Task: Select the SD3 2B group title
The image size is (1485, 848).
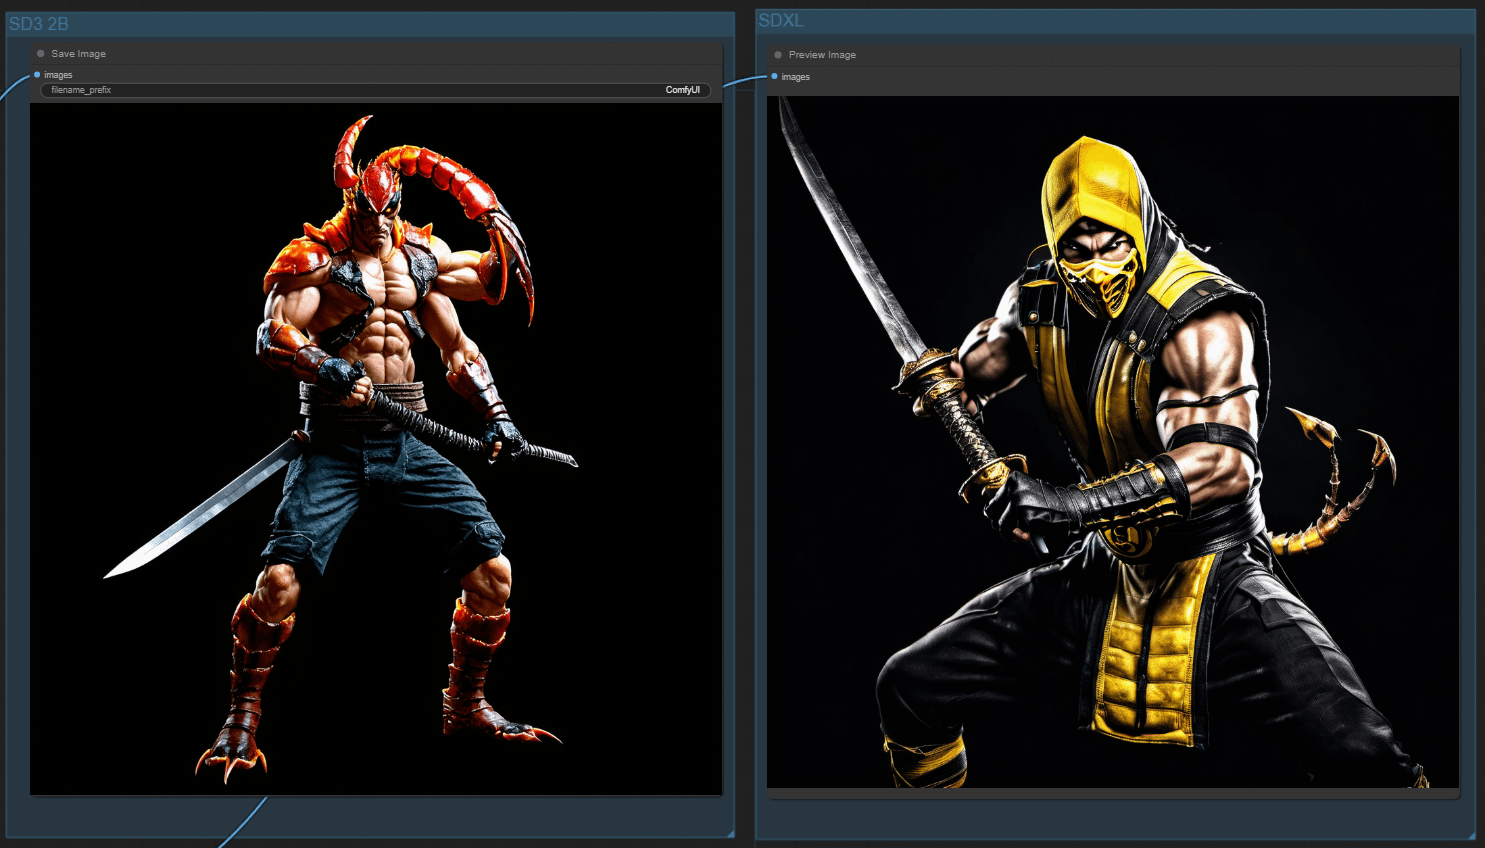Action: tap(39, 24)
